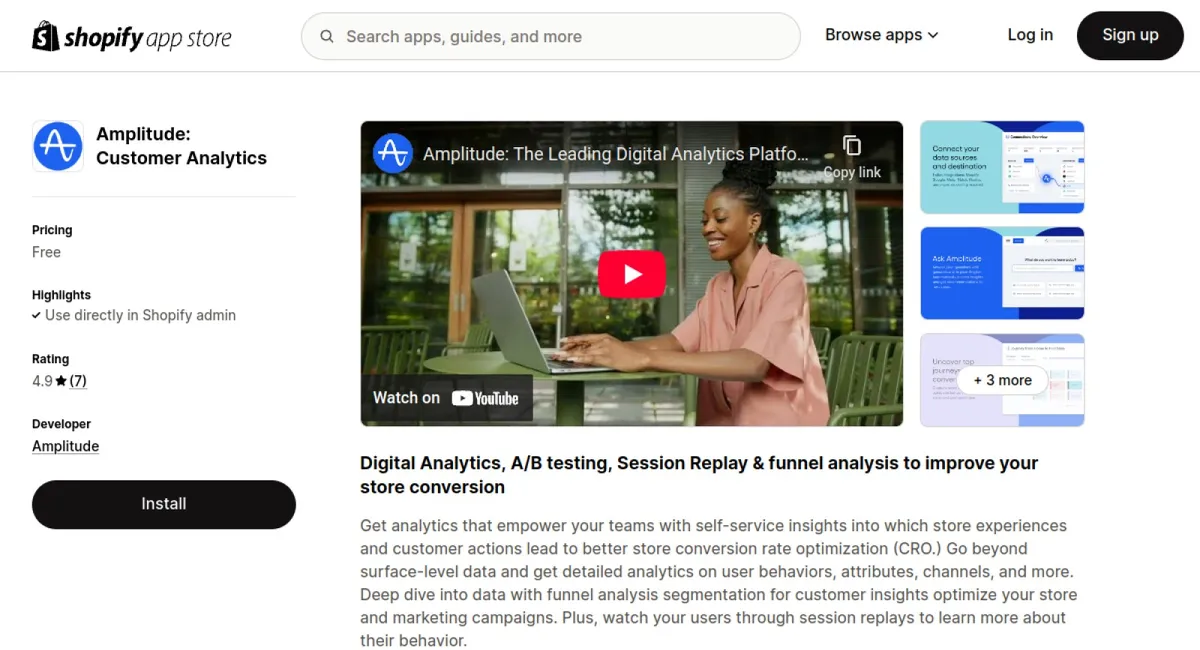This screenshot has width=1200, height=650.
Task: Open the video title link
Action: pos(615,154)
